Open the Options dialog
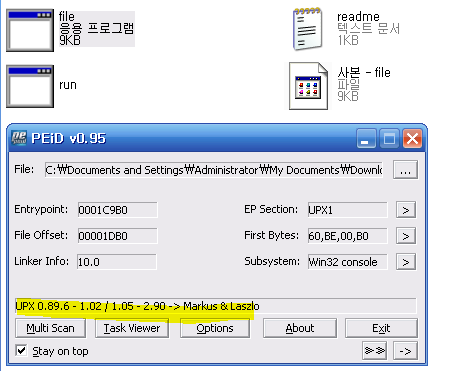Viewport: 456px width, 371px height. pyautogui.click(x=215, y=328)
